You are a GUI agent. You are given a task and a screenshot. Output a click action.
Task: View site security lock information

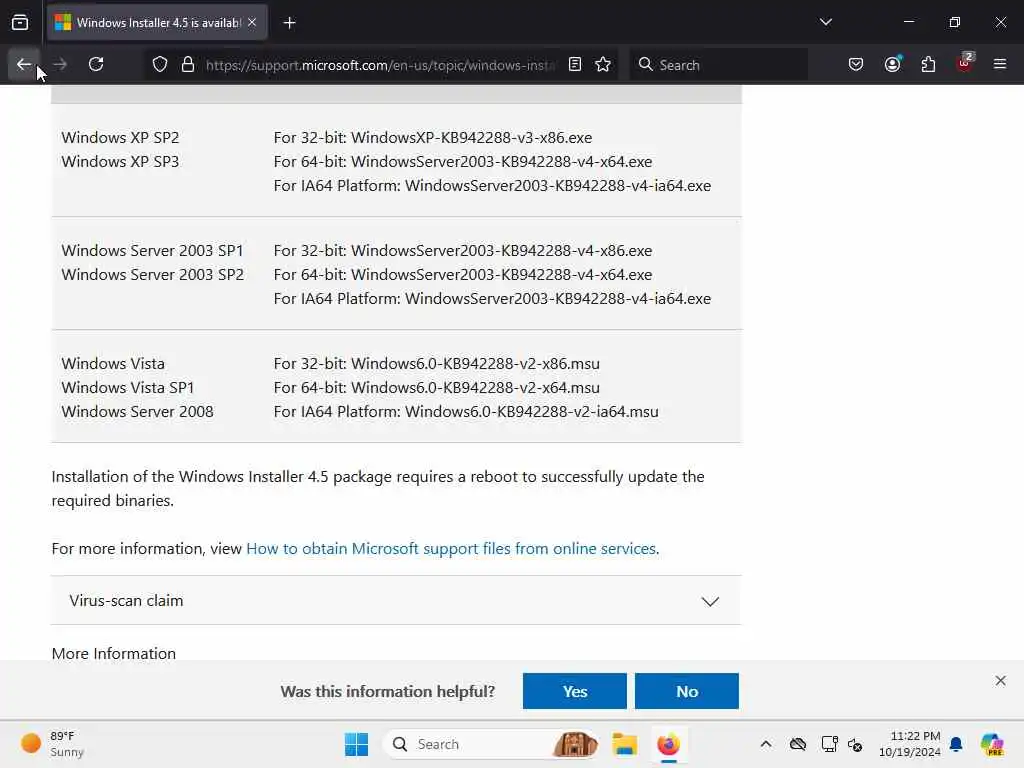coord(188,64)
